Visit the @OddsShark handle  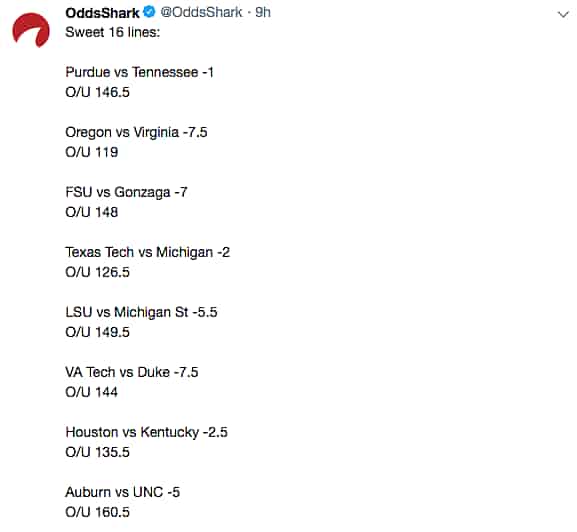pos(202,13)
